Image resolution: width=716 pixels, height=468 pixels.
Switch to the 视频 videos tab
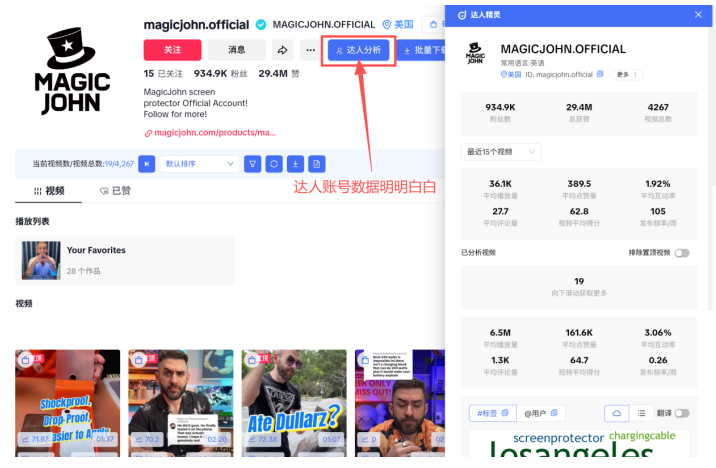[x=49, y=191]
